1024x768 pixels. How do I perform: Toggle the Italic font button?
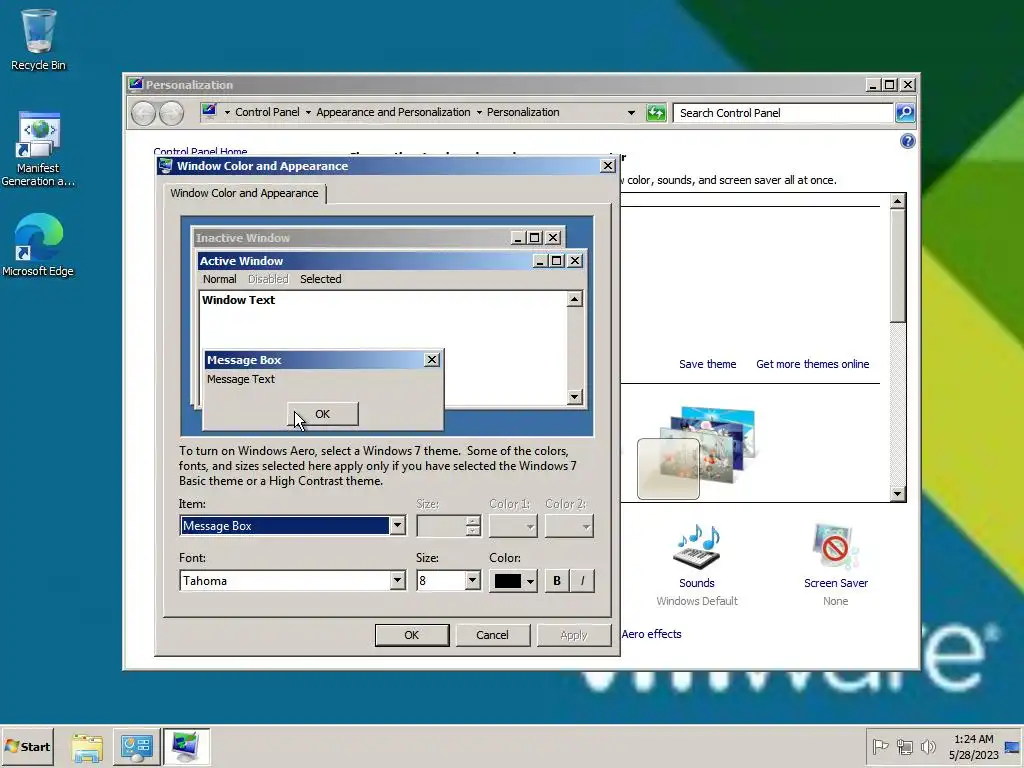point(582,581)
